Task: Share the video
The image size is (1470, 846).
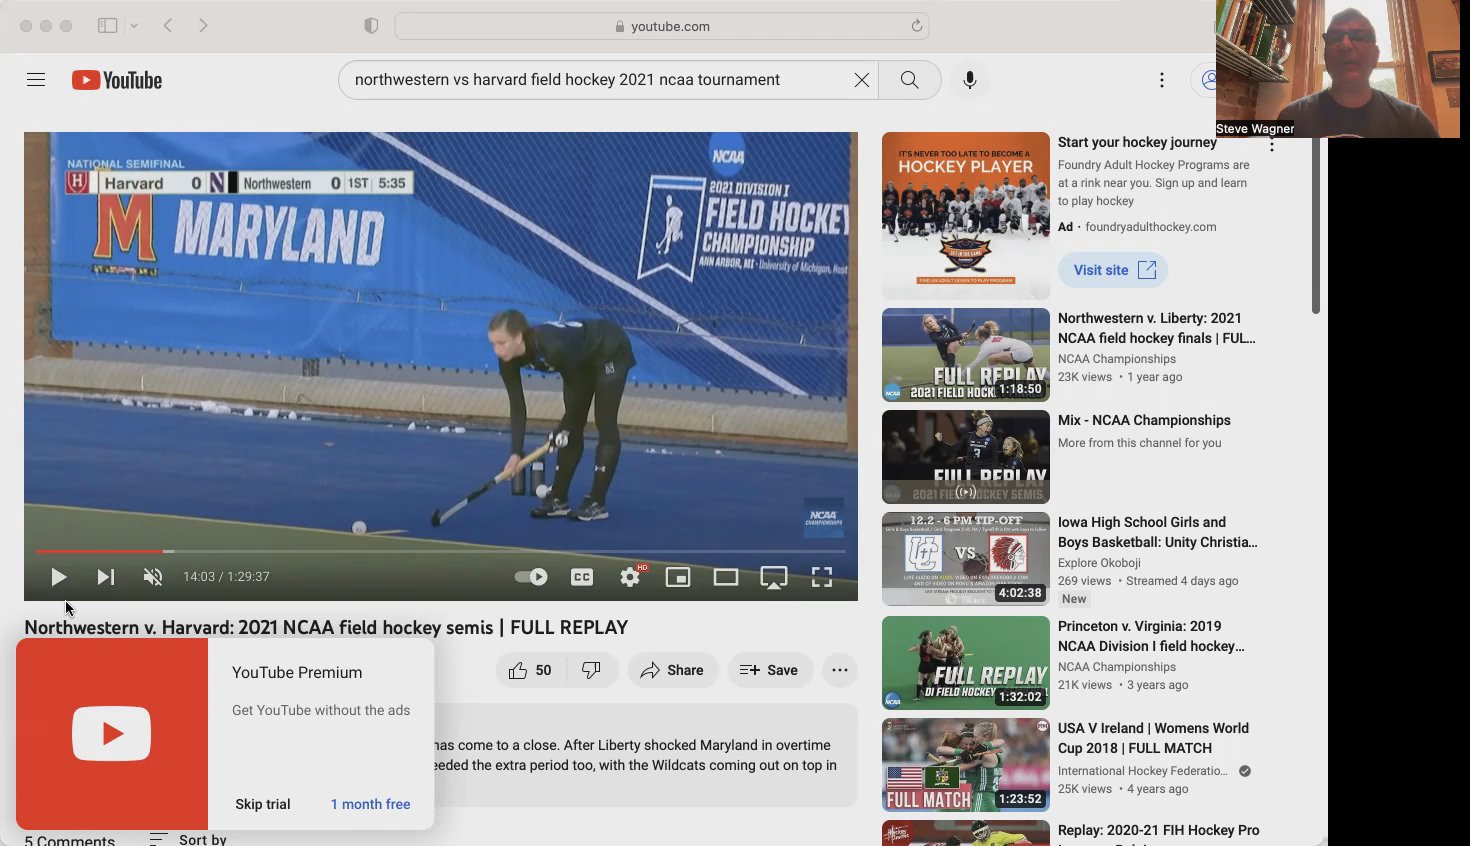Action: 673,670
